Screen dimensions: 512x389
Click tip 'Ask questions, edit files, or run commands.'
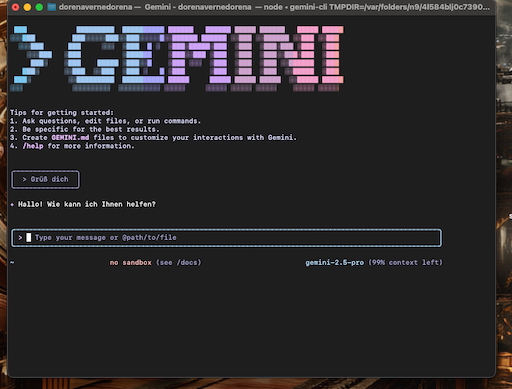[112, 121]
